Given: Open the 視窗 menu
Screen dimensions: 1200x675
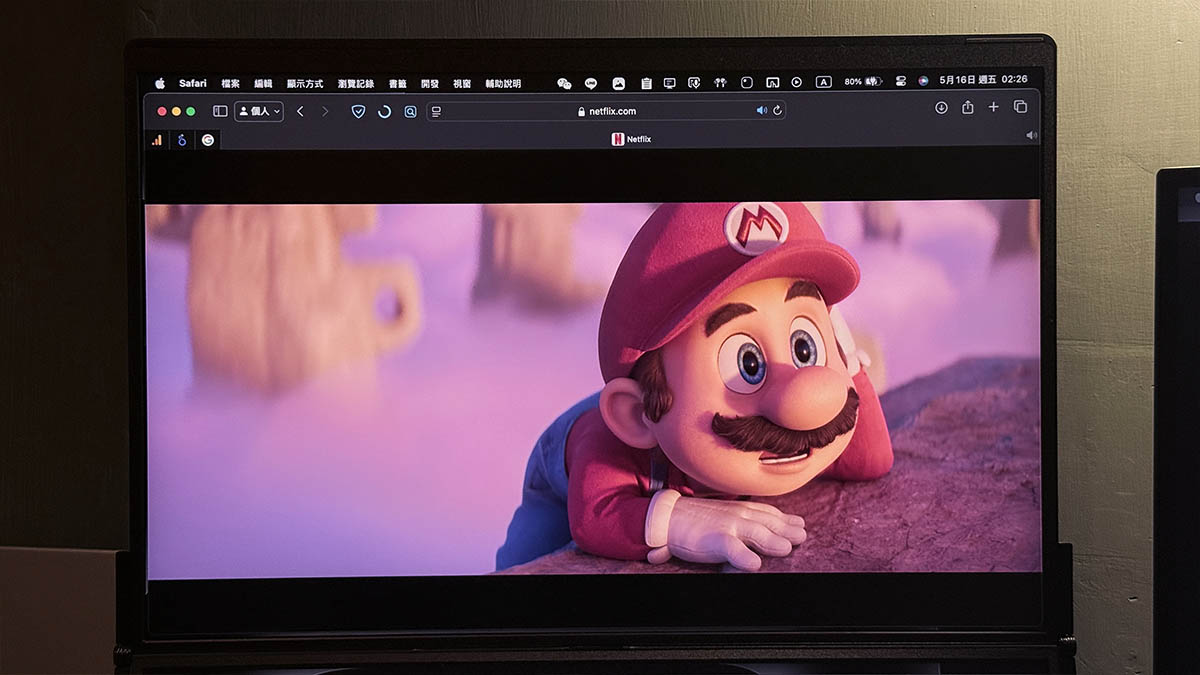Looking at the screenshot, I should pyautogui.click(x=462, y=84).
